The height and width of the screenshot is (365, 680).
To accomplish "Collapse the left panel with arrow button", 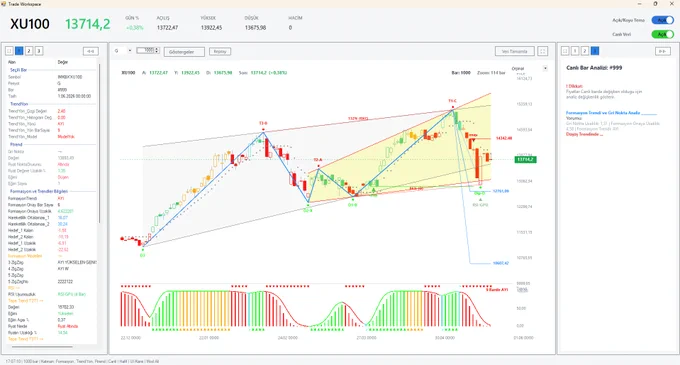I will [x=91, y=51].
